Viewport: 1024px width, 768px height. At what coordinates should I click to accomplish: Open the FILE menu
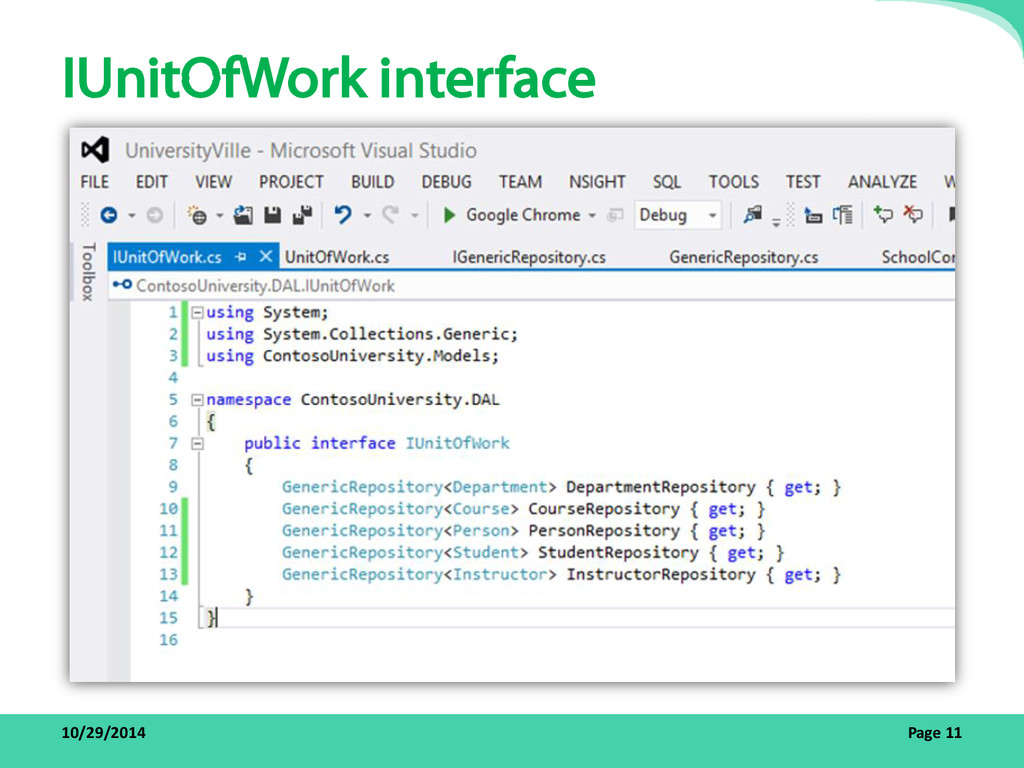(95, 182)
